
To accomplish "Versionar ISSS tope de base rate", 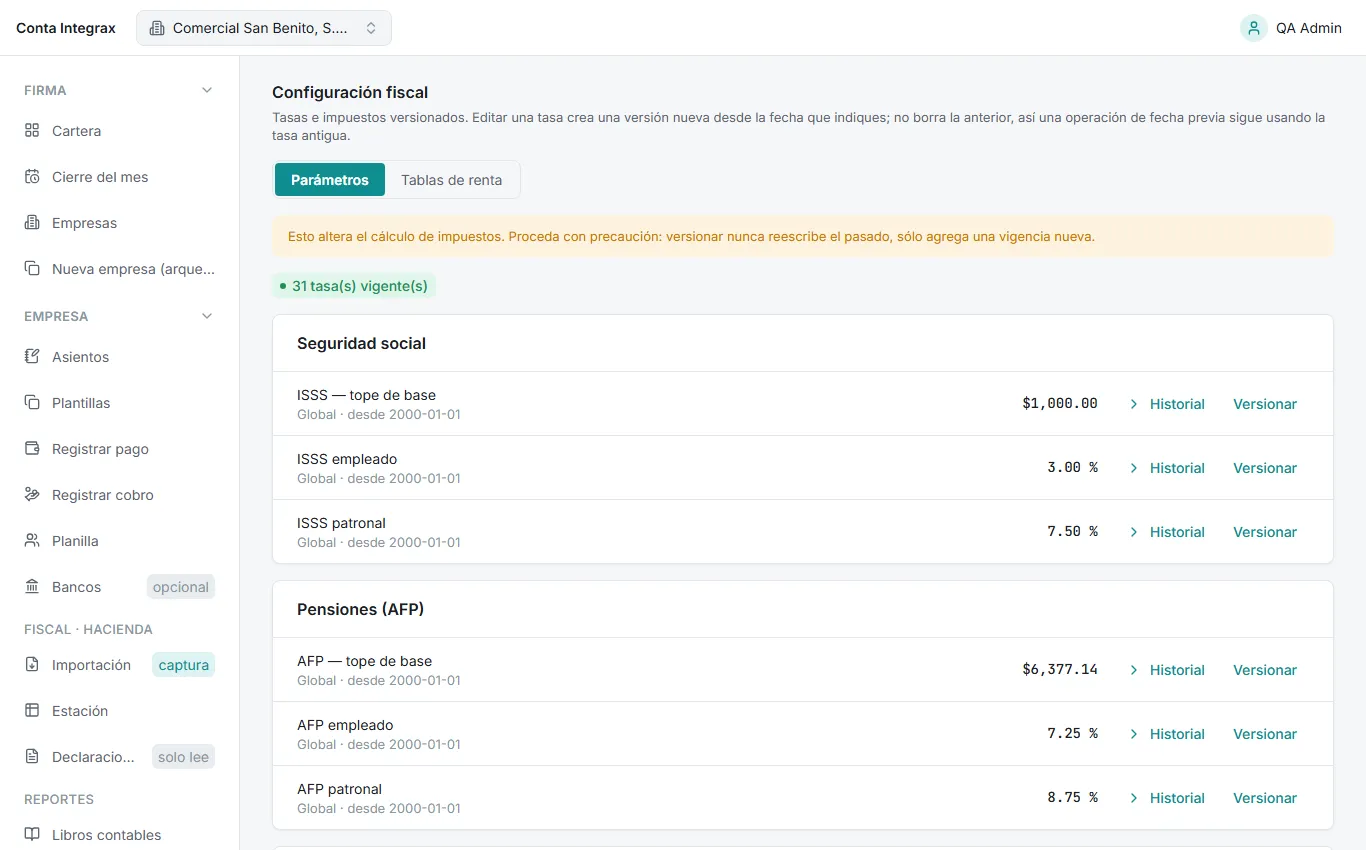I will [1265, 404].
